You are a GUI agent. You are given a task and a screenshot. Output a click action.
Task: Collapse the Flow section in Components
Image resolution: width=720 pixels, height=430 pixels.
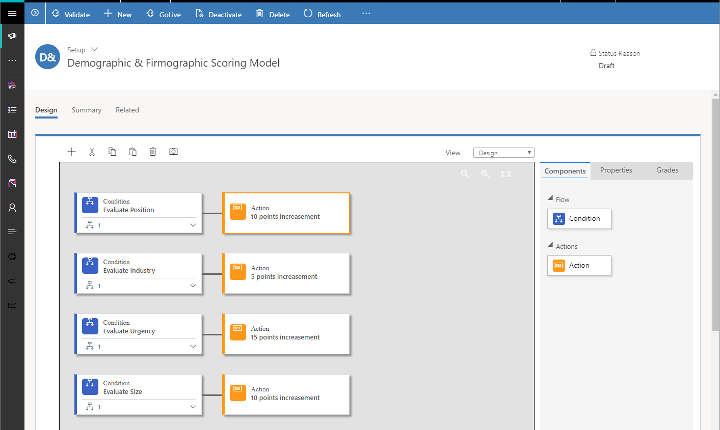pos(549,200)
